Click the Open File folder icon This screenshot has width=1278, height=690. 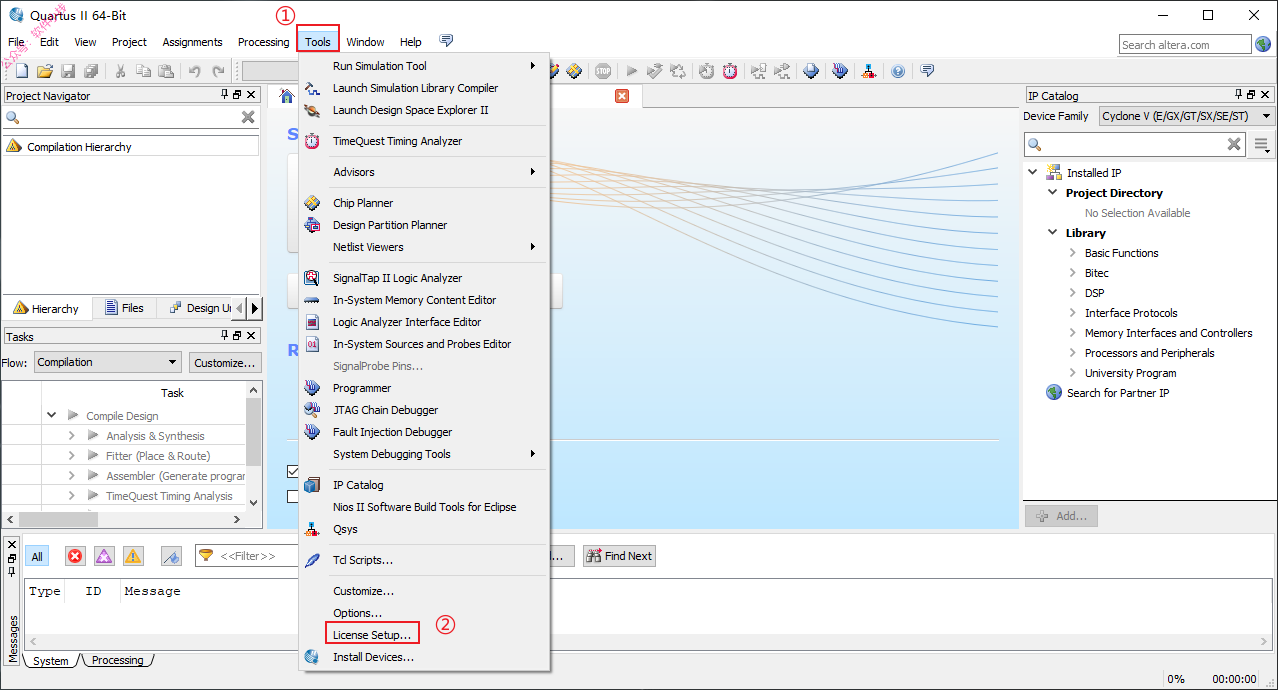45,71
